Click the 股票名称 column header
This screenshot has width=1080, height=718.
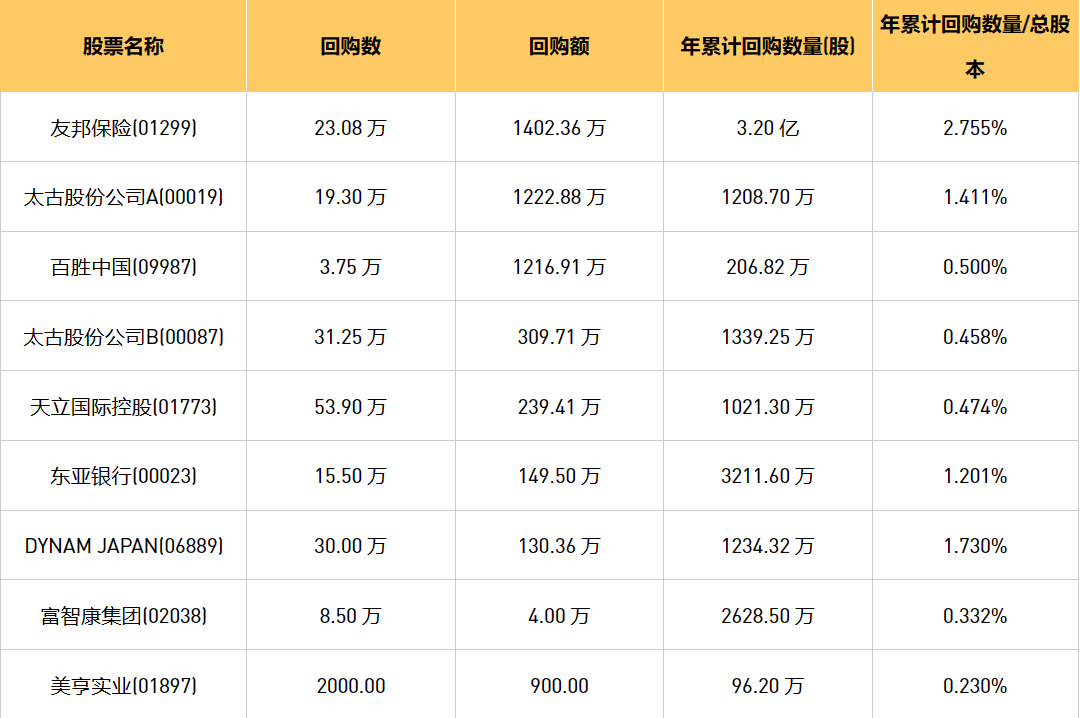tap(123, 47)
